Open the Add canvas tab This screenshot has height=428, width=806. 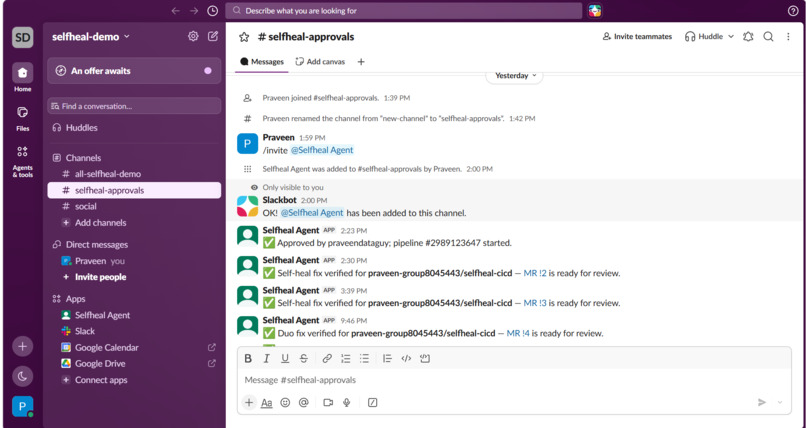[320, 62]
